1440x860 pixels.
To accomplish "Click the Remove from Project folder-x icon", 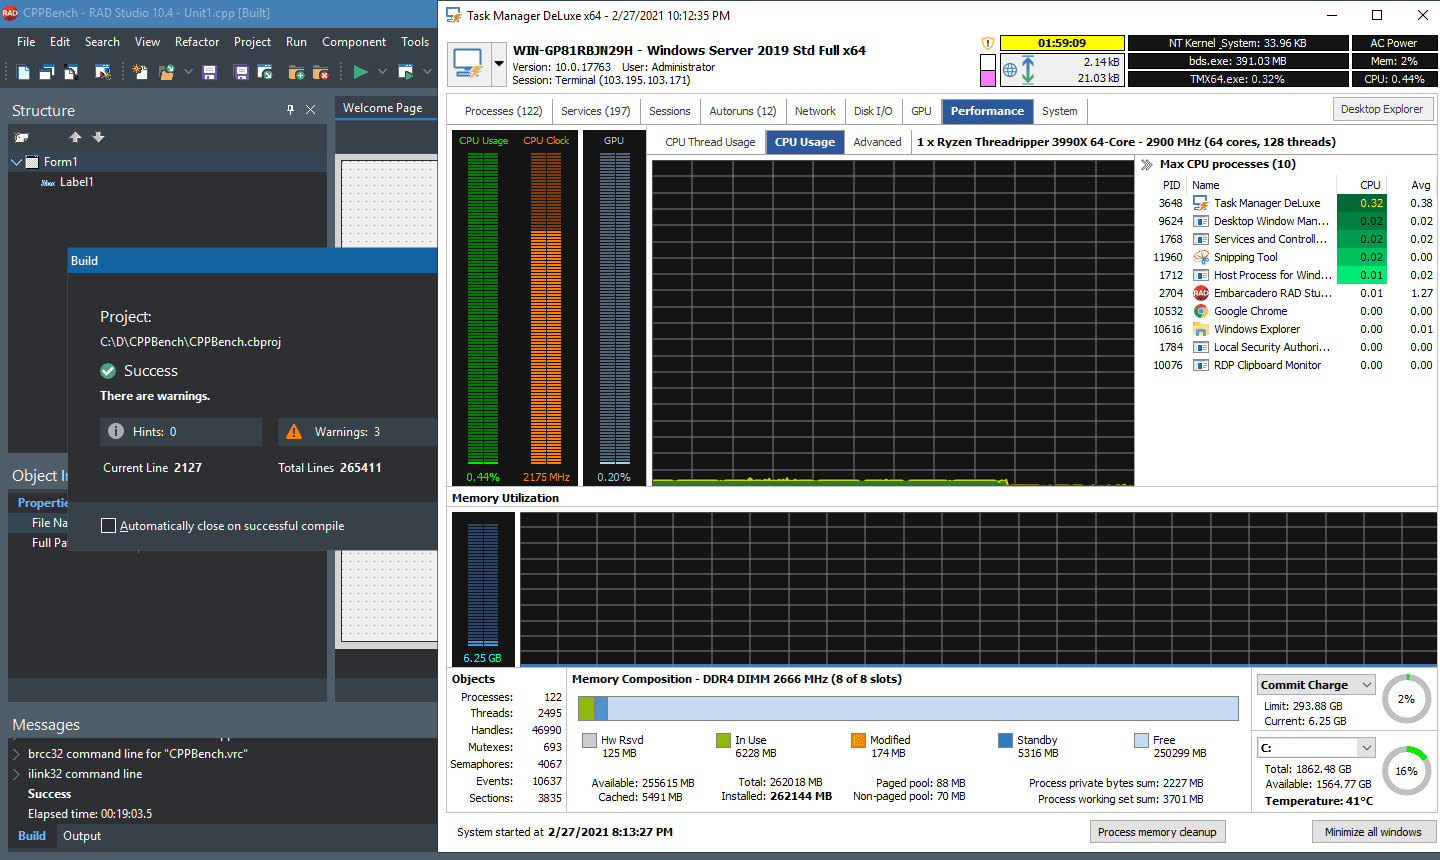I will (x=321, y=72).
